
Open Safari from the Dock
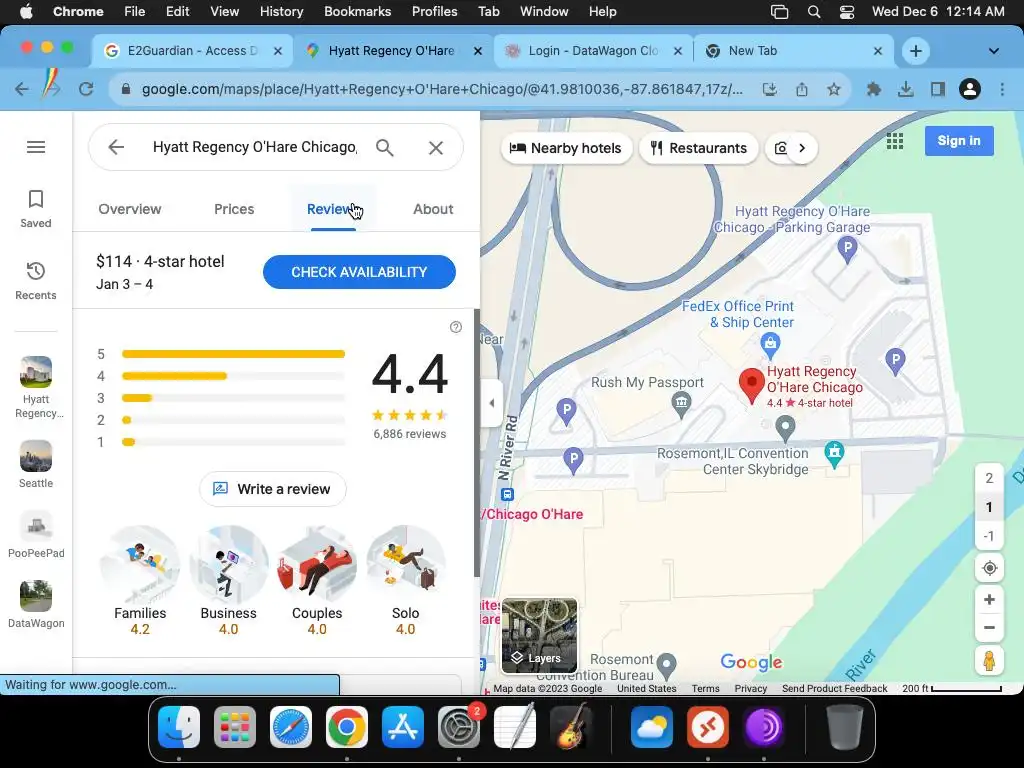pos(291,727)
